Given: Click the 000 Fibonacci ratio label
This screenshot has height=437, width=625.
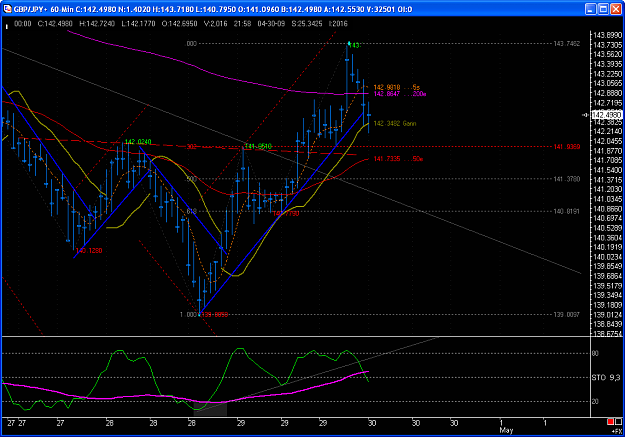Looking at the screenshot, I should (192, 43).
